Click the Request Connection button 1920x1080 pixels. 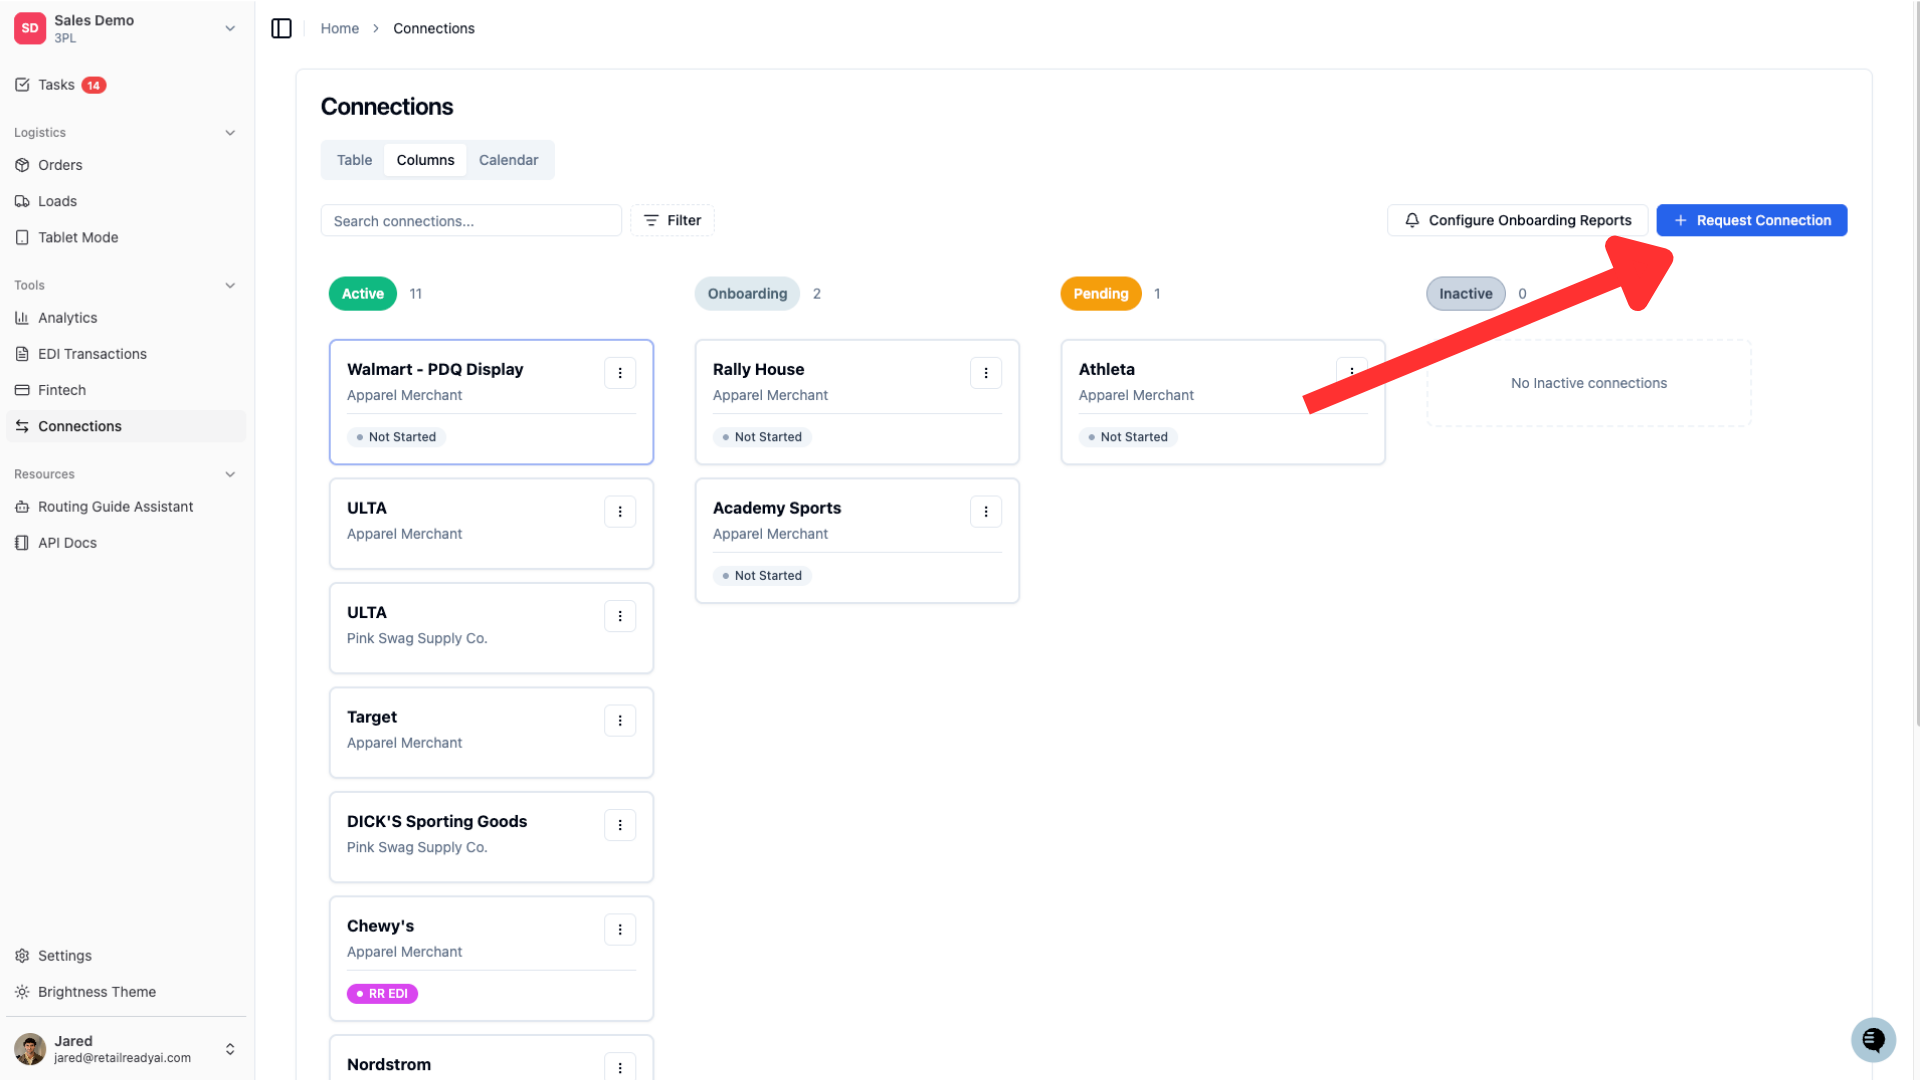point(1752,220)
